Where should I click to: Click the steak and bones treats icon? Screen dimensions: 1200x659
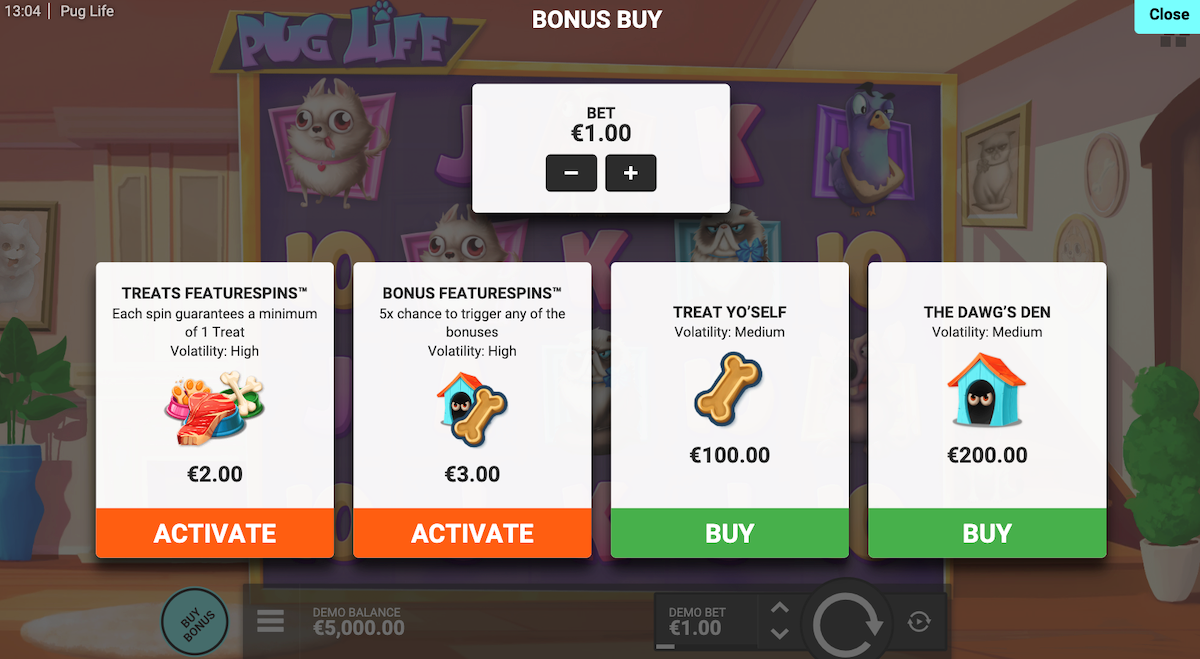[215, 408]
